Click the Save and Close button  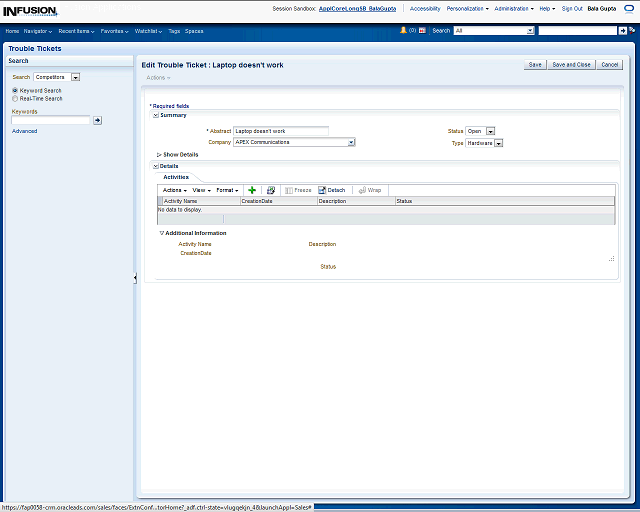tap(571, 64)
